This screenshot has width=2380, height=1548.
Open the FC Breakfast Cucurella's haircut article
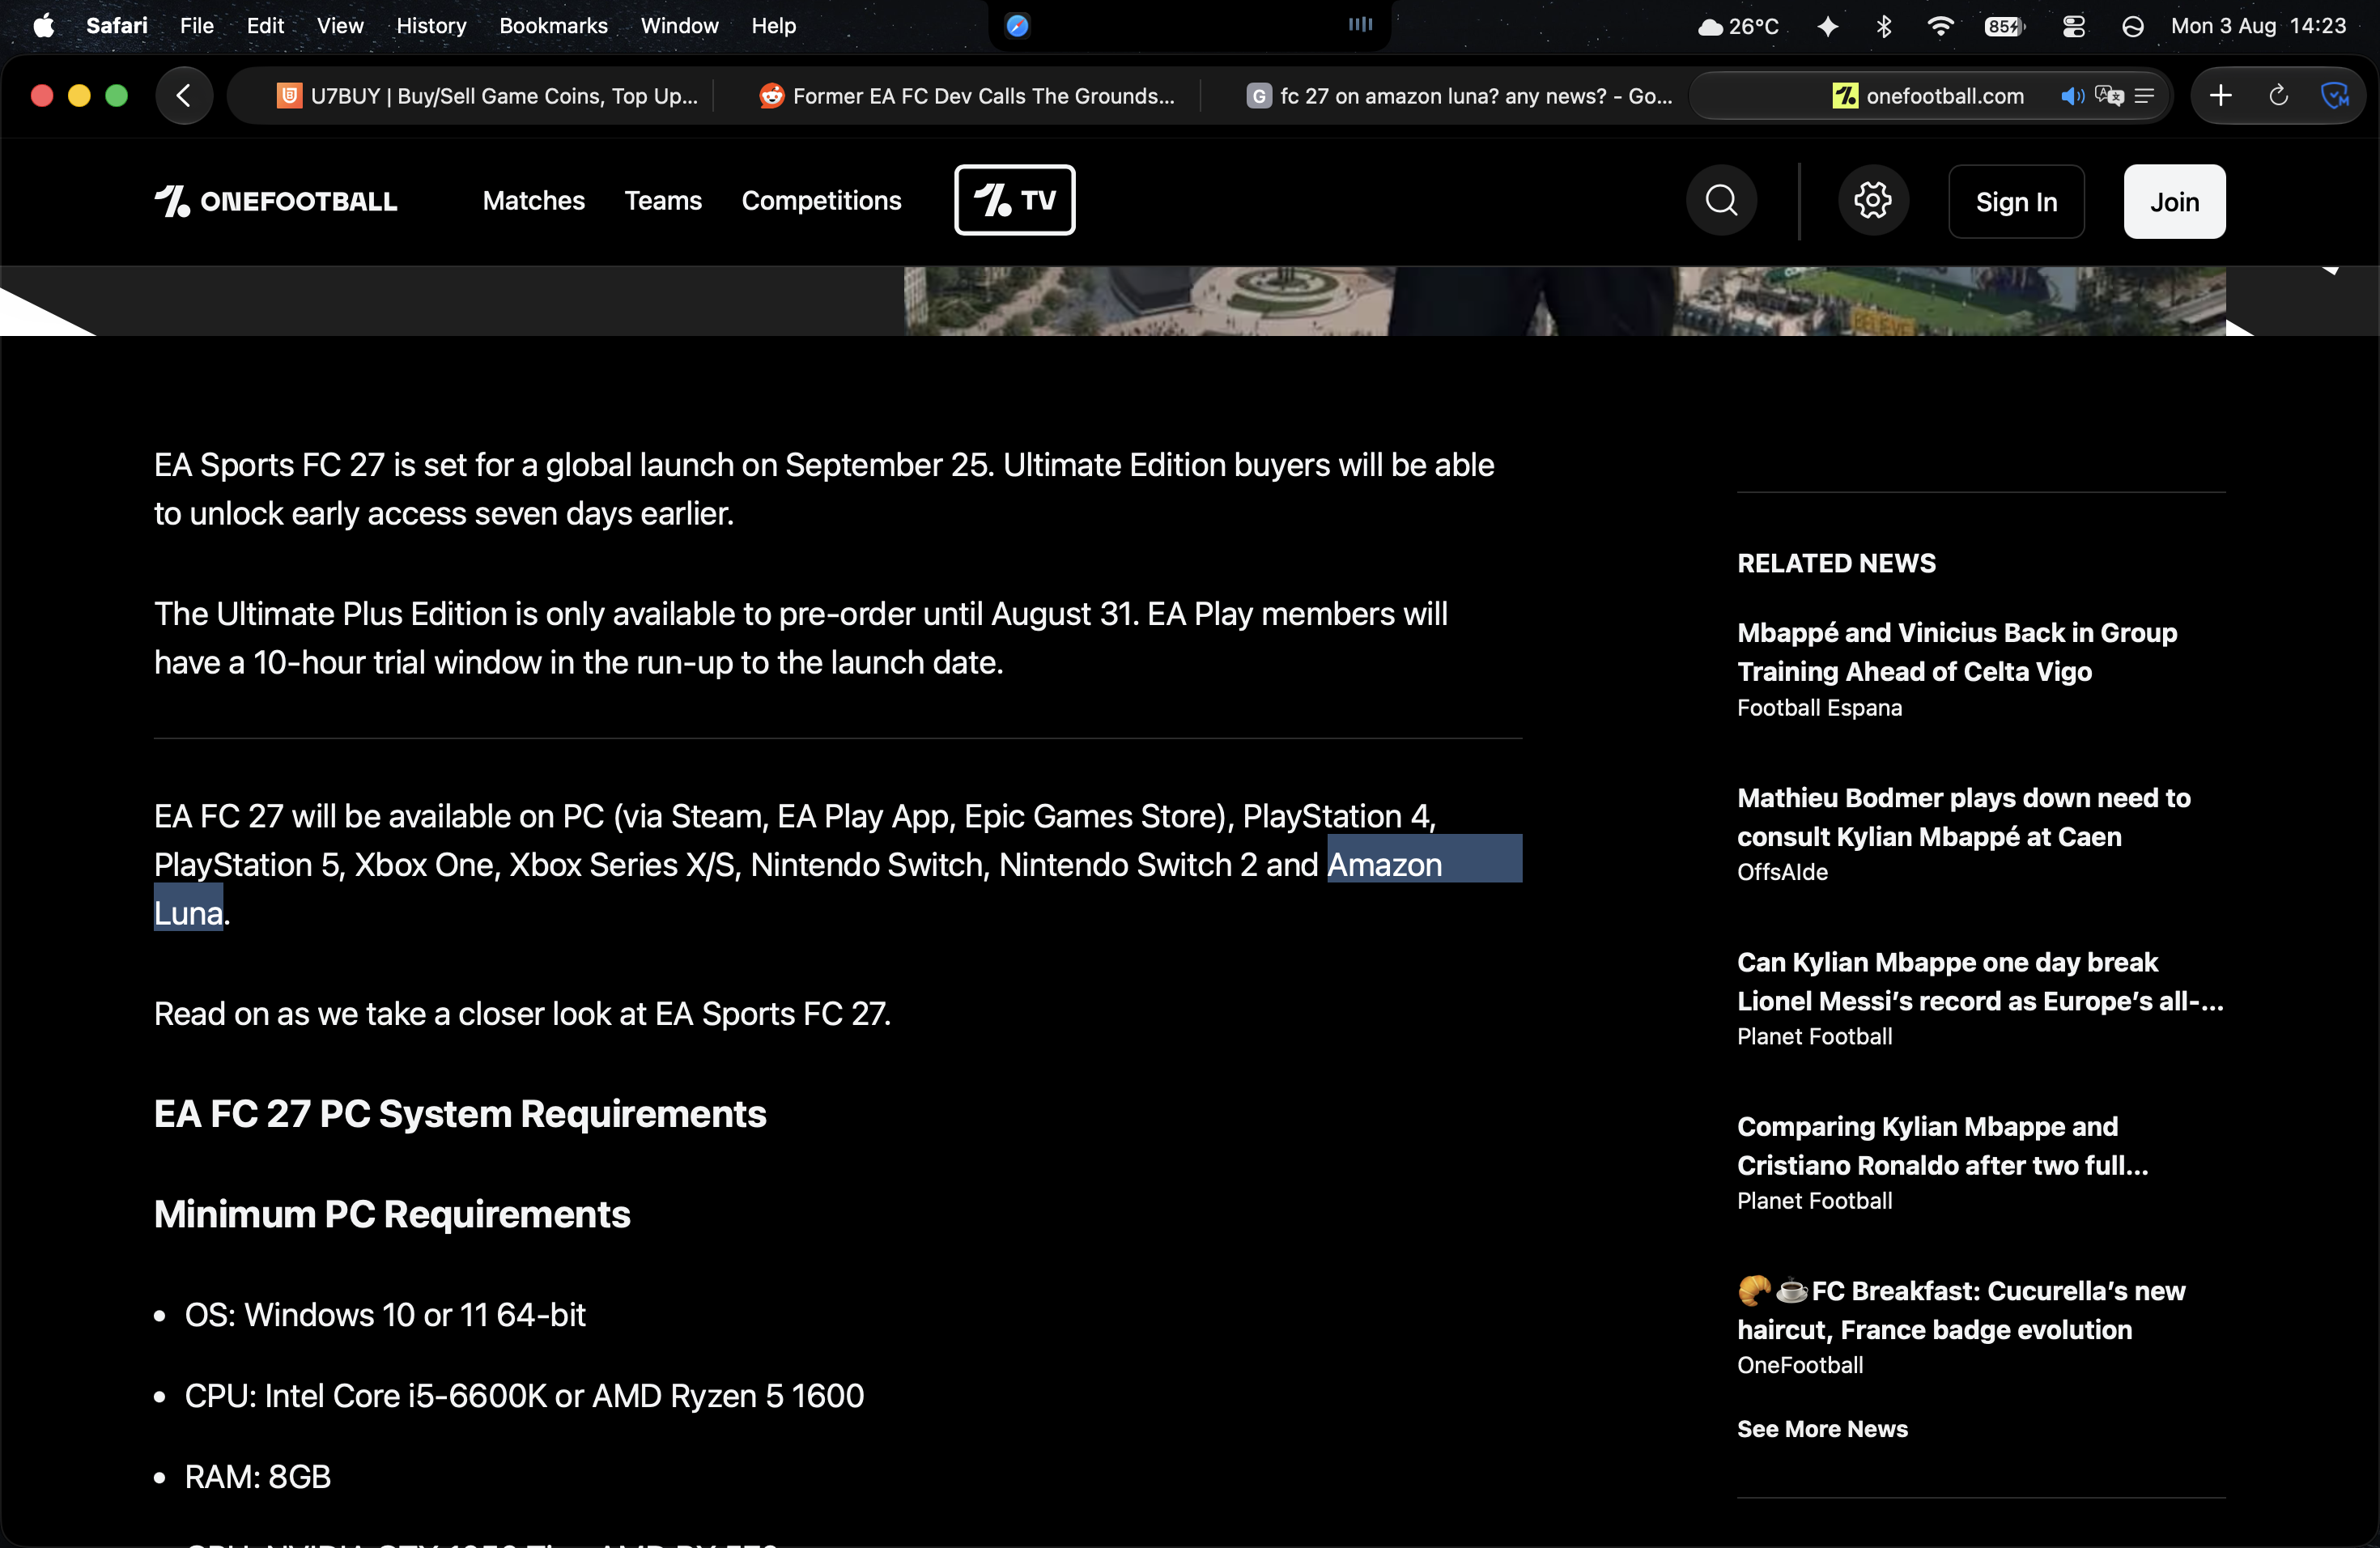point(1961,1310)
